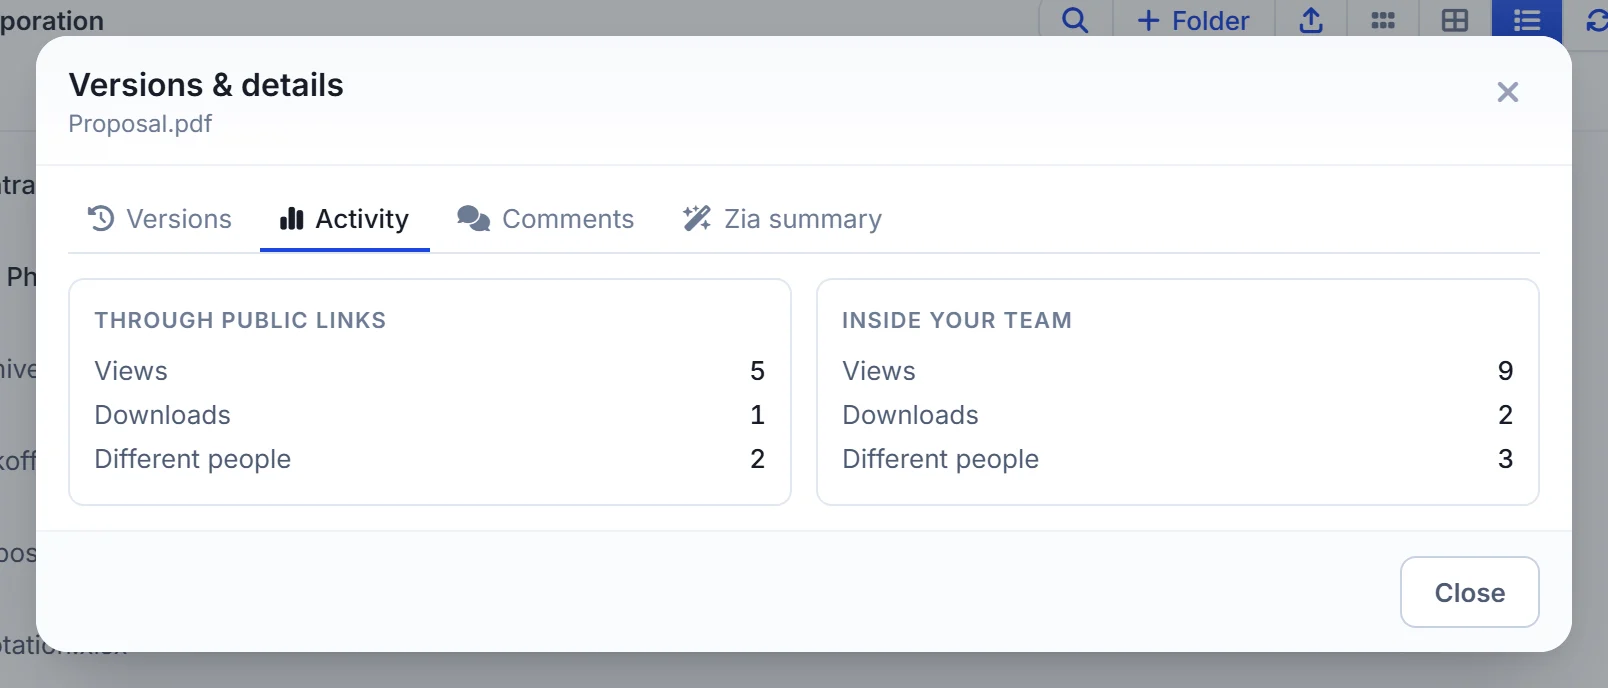1608x688 pixels.
Task: Click the refresh icon in toolbar
Action: coord(1596,20)
